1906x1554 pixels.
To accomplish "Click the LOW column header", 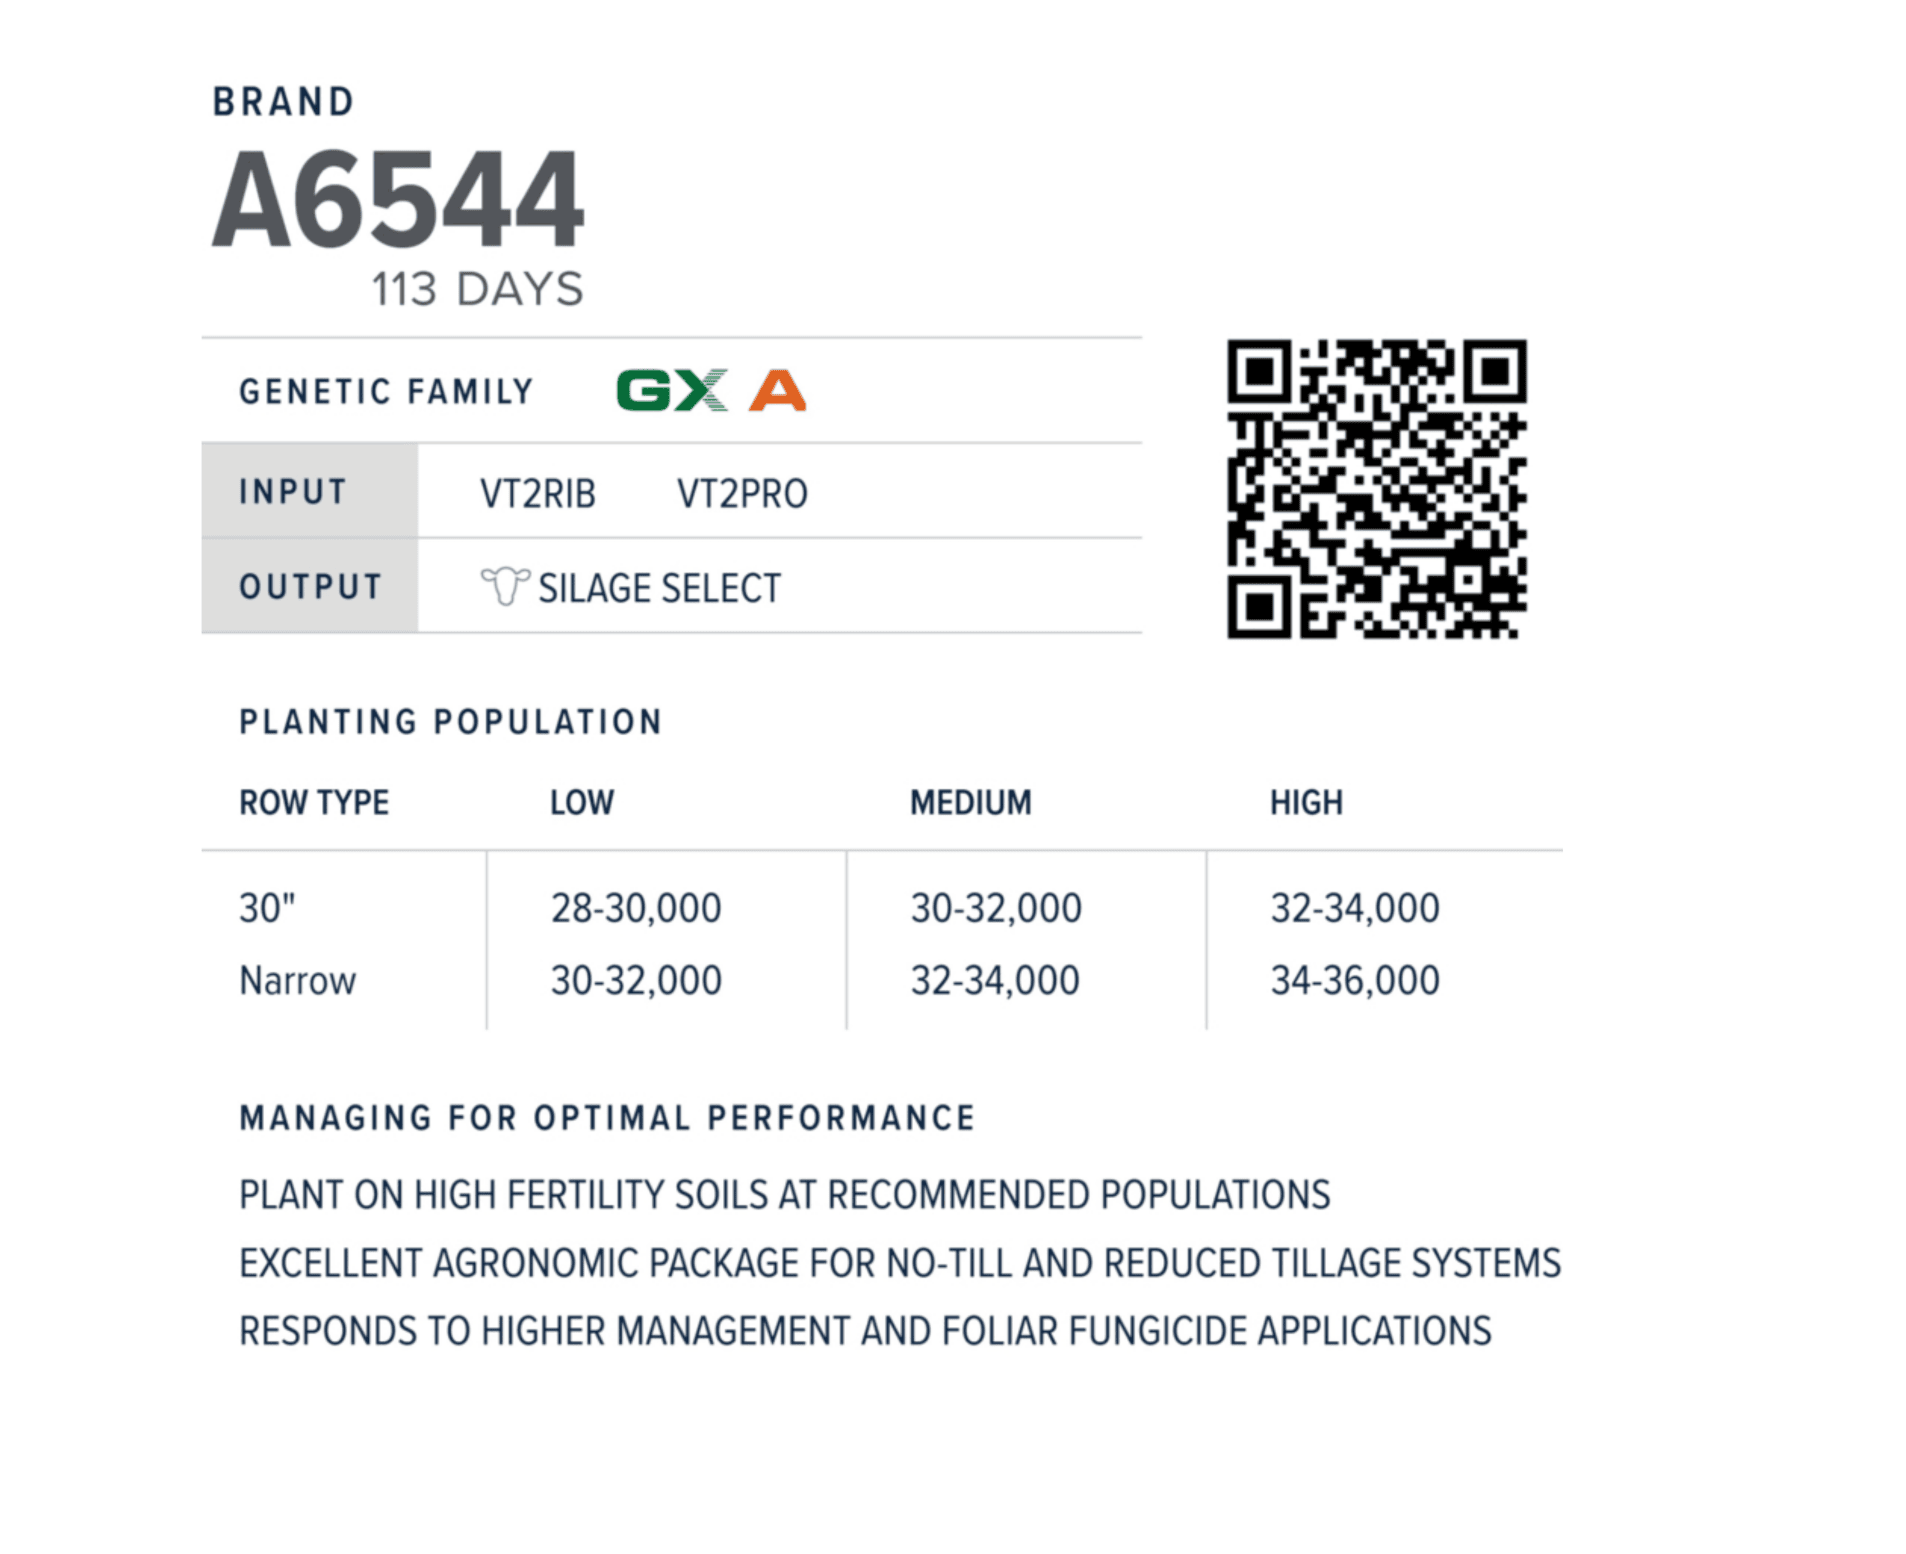I will (x=582, y=802).
